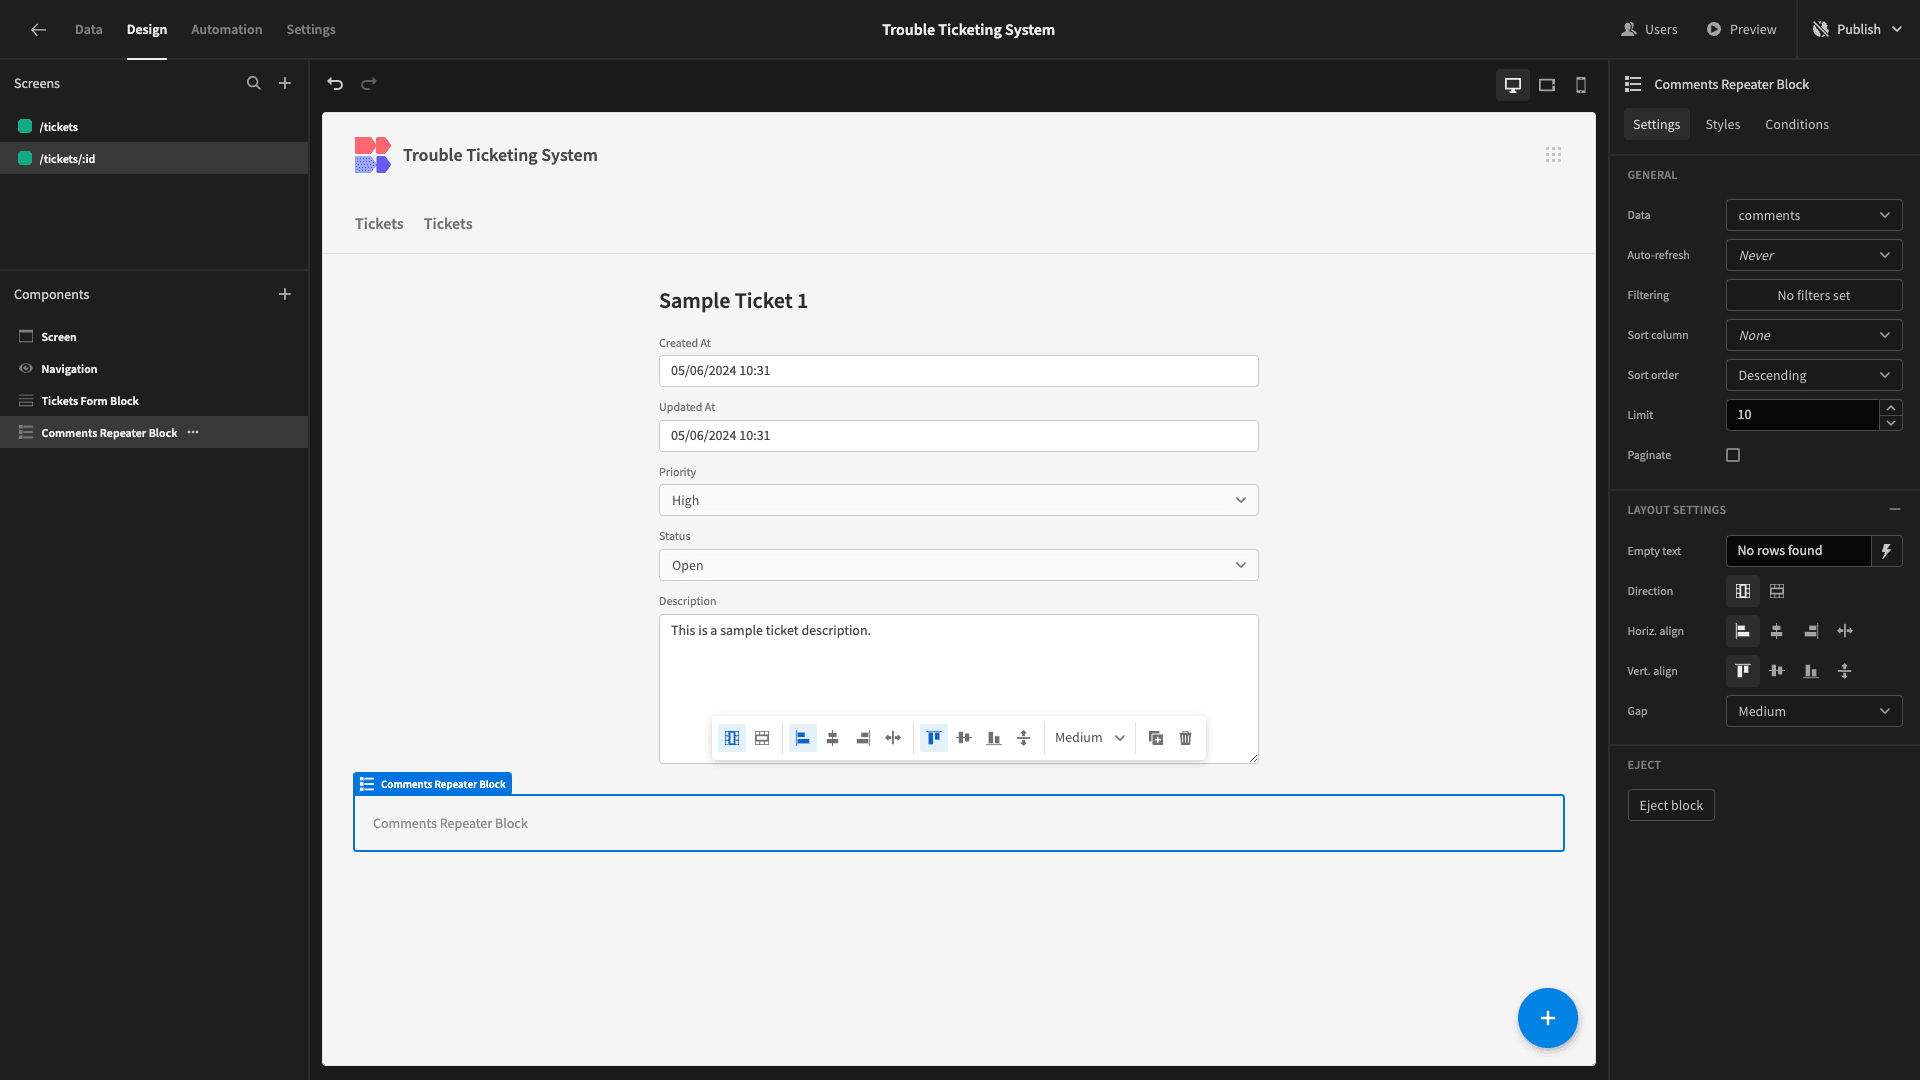Expand the Status dropdown showing Open

click(x=958, y=565)
